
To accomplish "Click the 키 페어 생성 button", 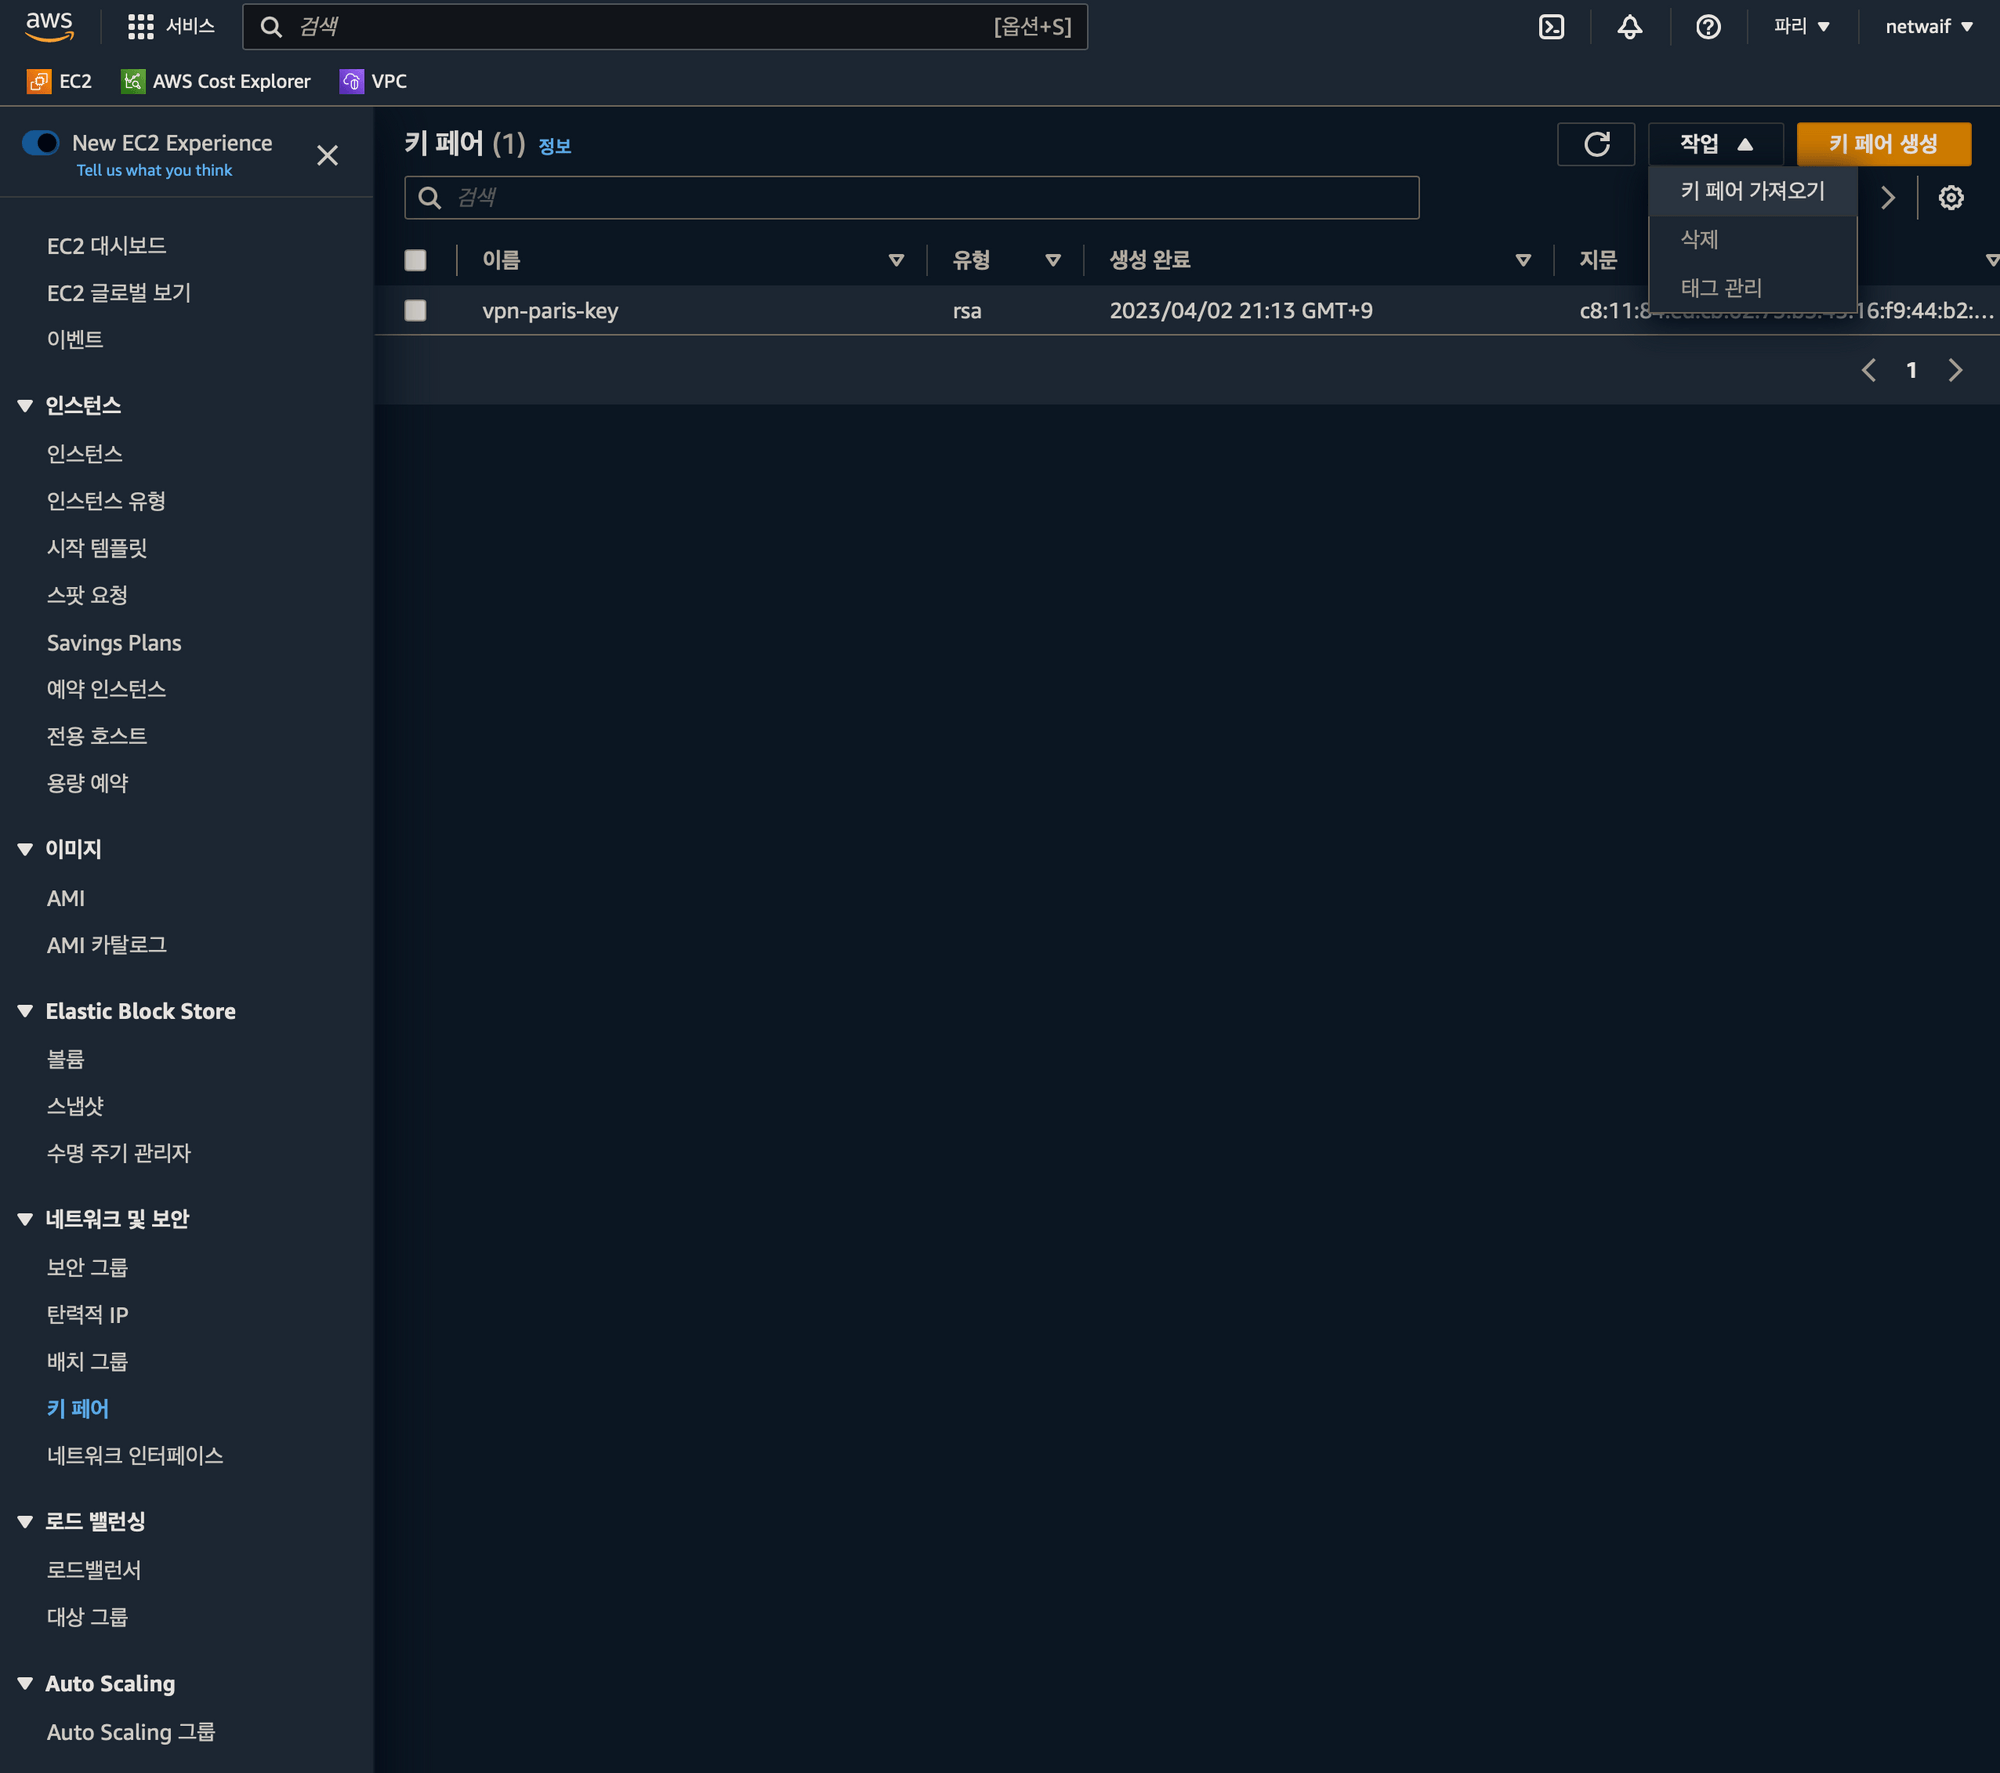I will coord(1884,144).
